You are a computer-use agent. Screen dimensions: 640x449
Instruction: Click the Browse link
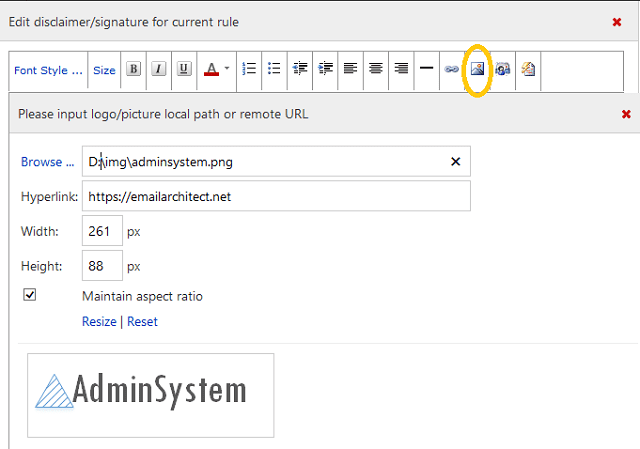(47, 162)
